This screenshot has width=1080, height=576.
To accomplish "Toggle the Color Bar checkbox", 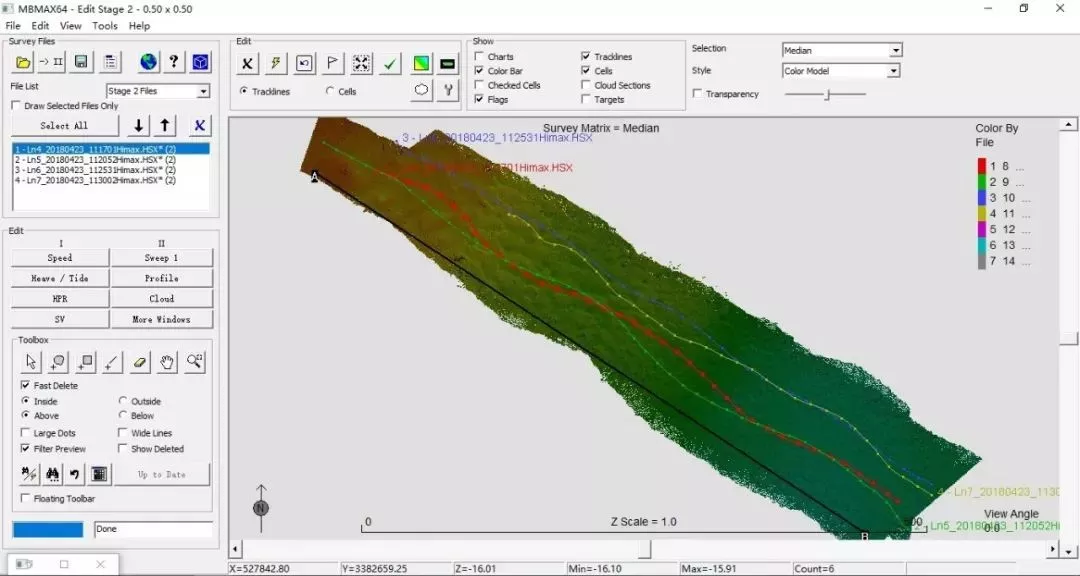I will [479, 71].
